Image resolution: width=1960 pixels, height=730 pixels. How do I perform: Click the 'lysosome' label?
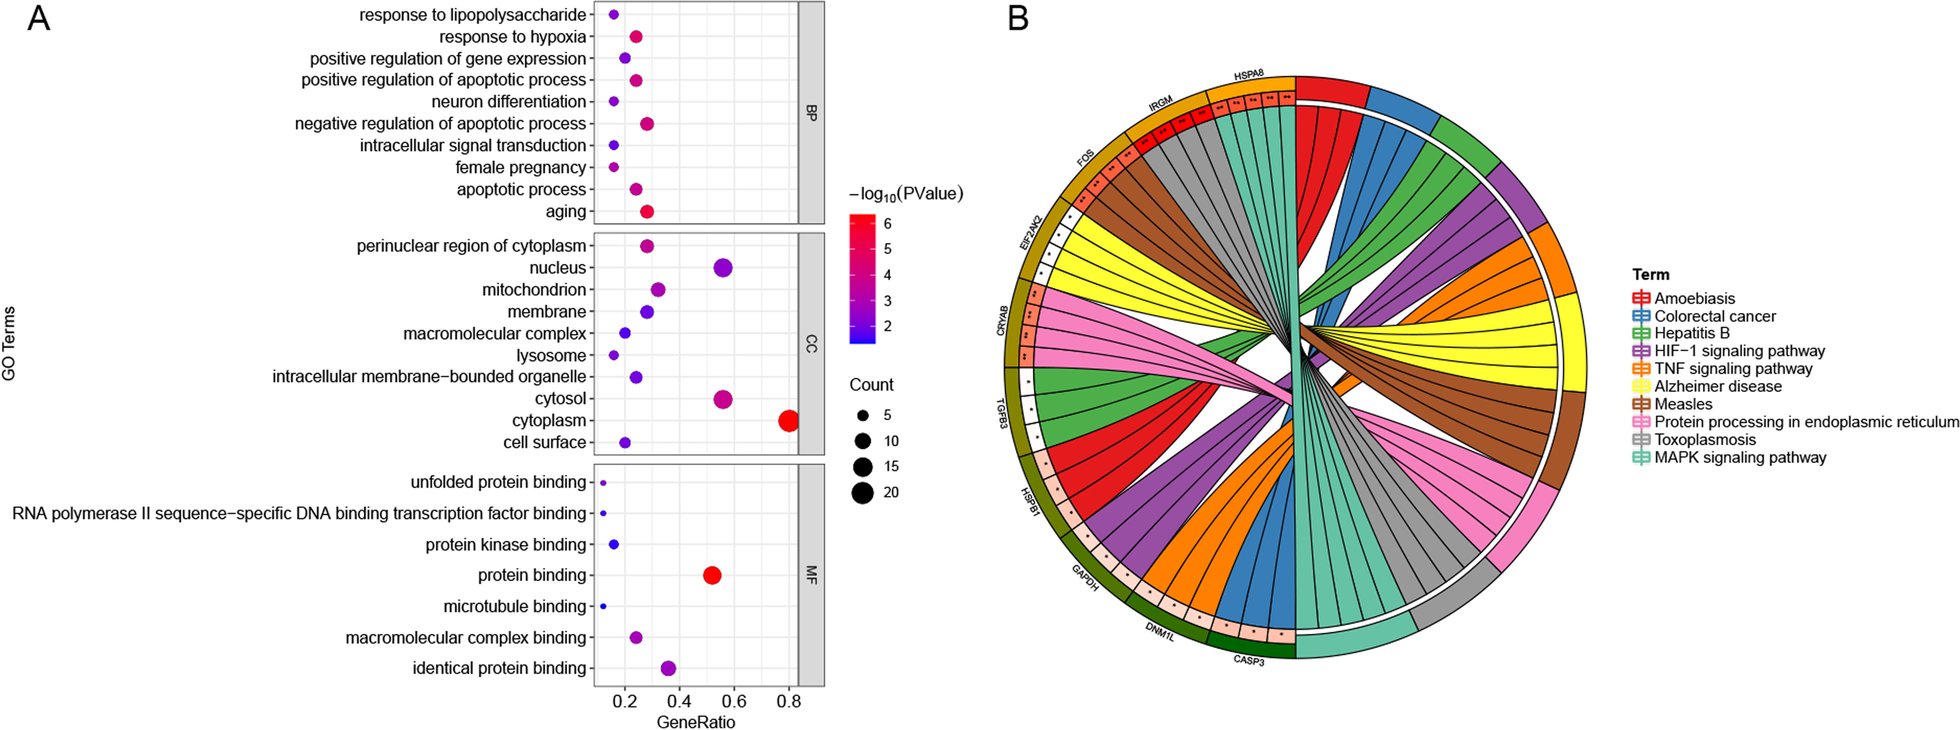click(552, 356)
